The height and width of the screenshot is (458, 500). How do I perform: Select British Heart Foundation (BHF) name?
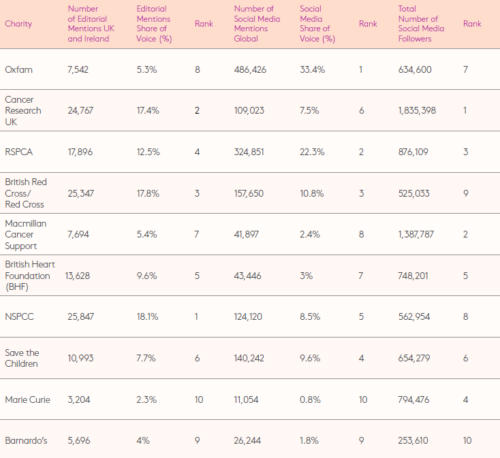click(x=30, y=276)
